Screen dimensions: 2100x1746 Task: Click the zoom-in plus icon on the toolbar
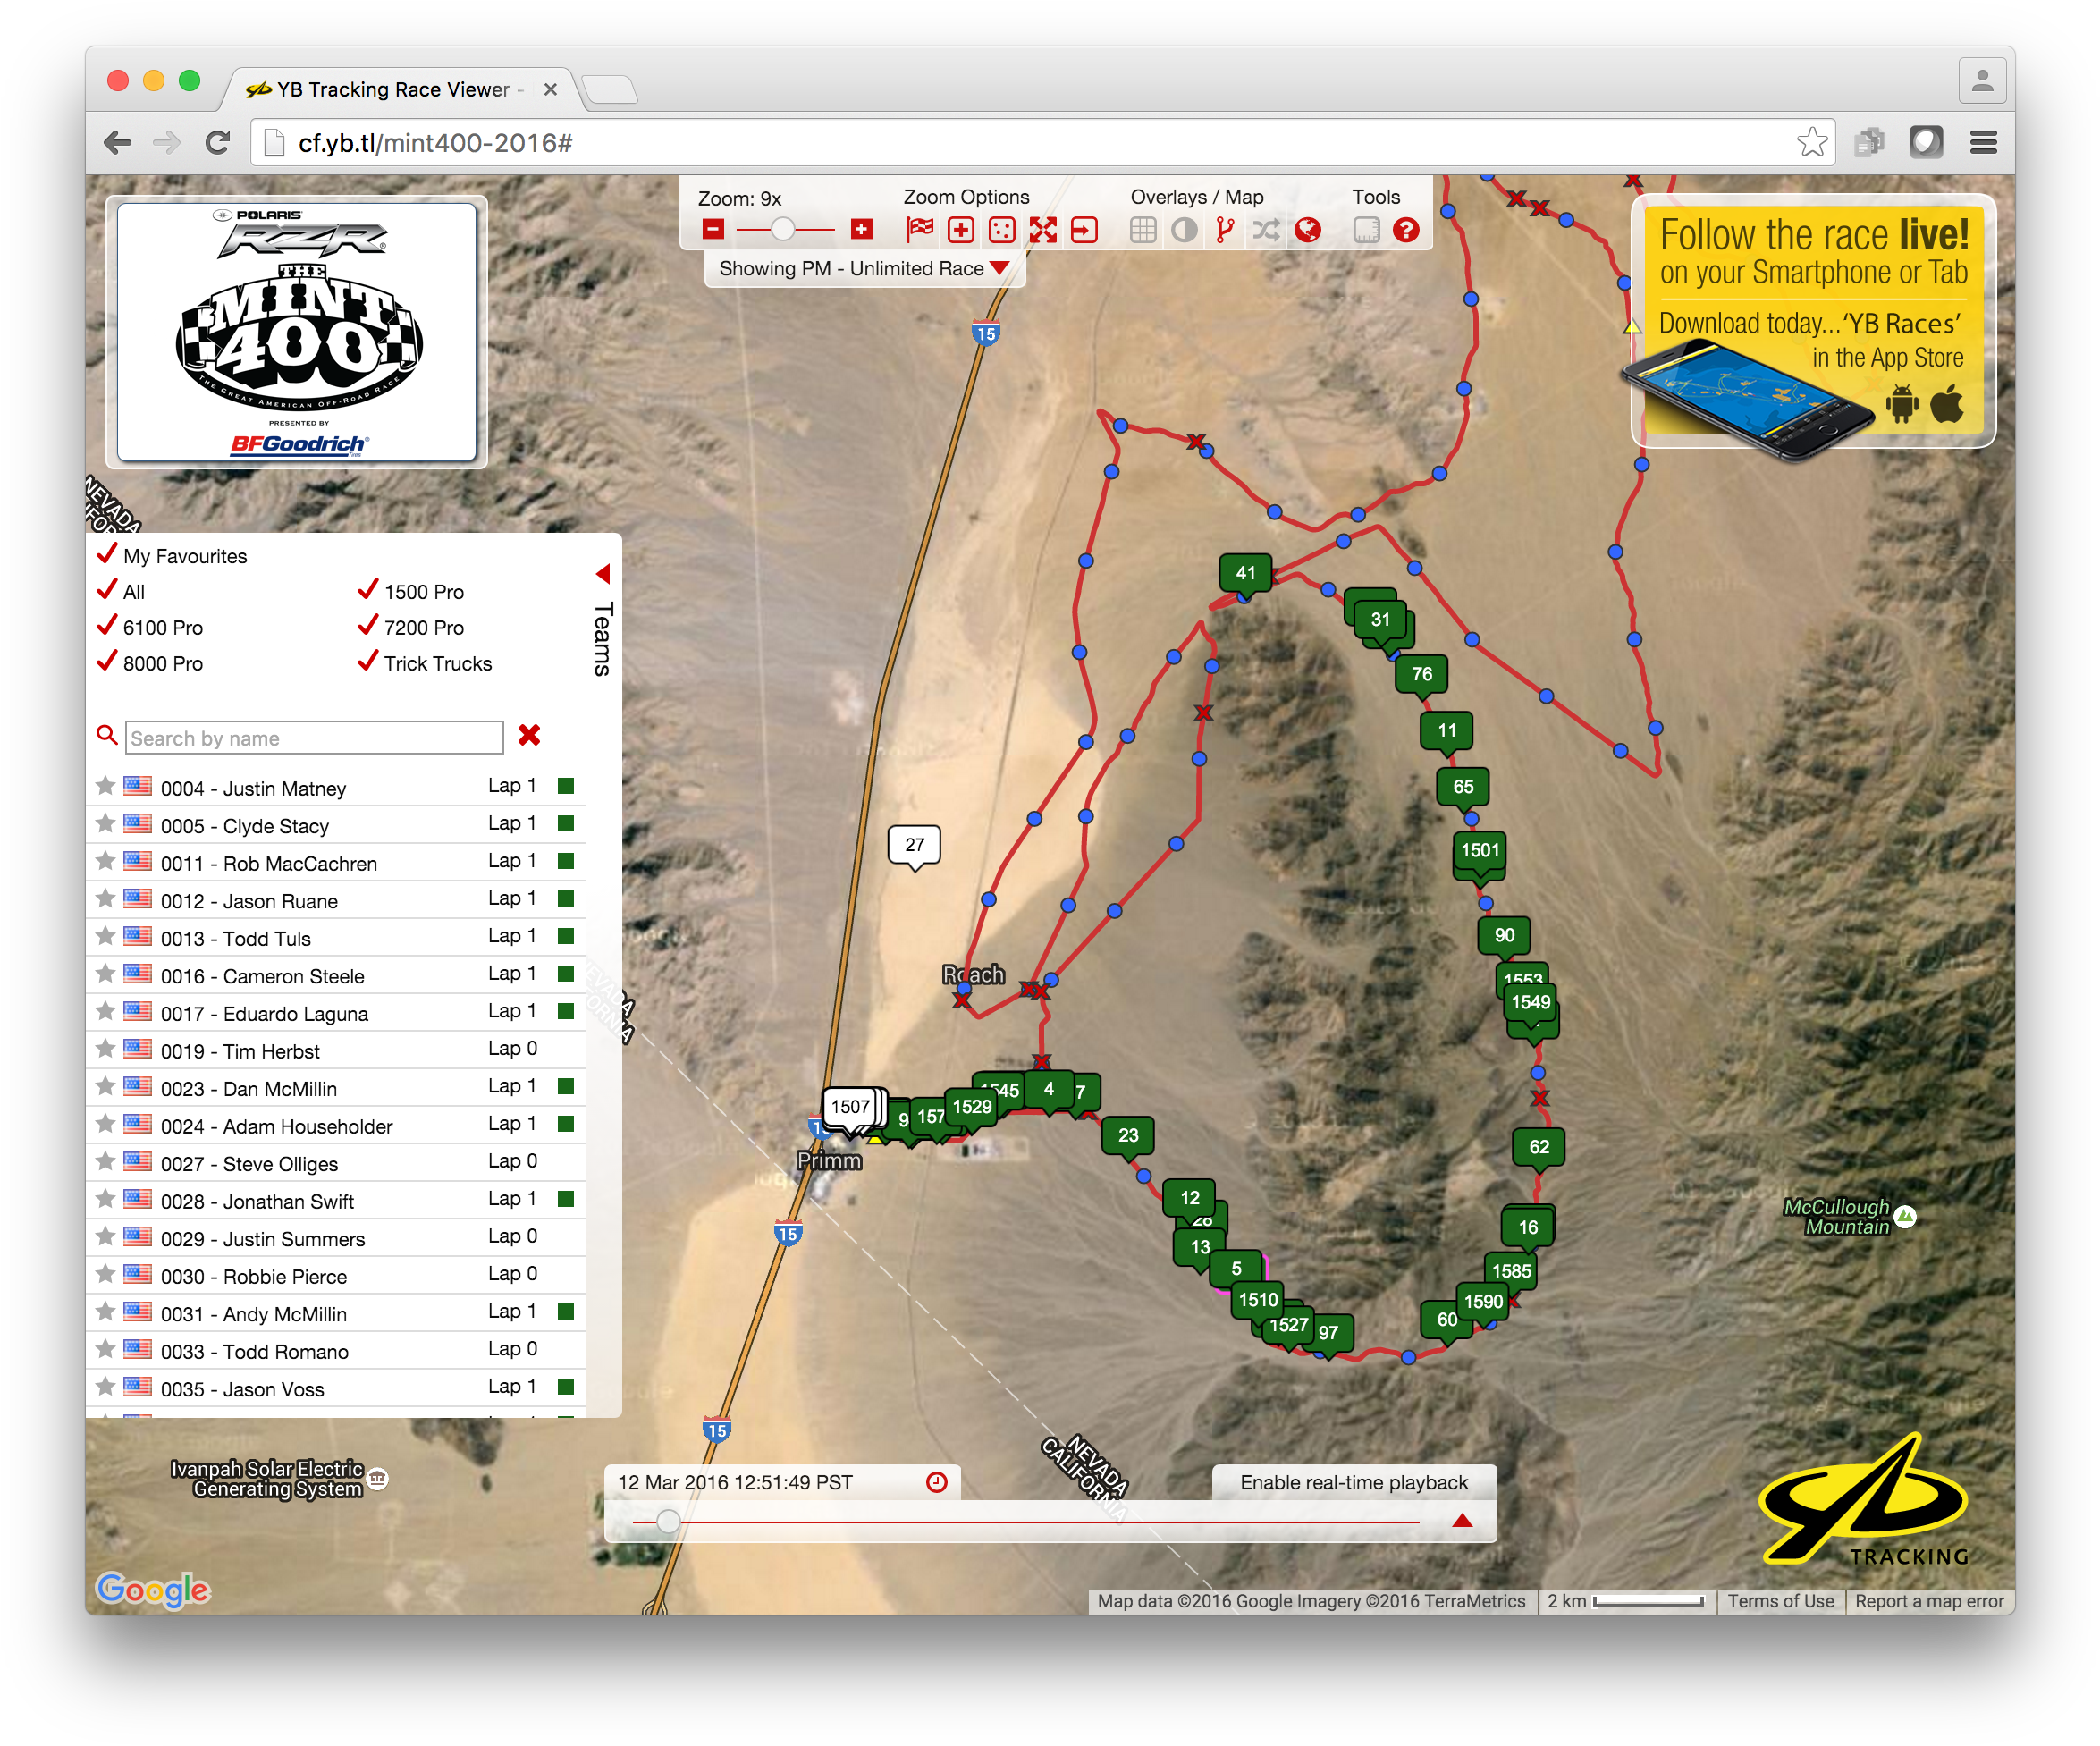click(861, 230)
